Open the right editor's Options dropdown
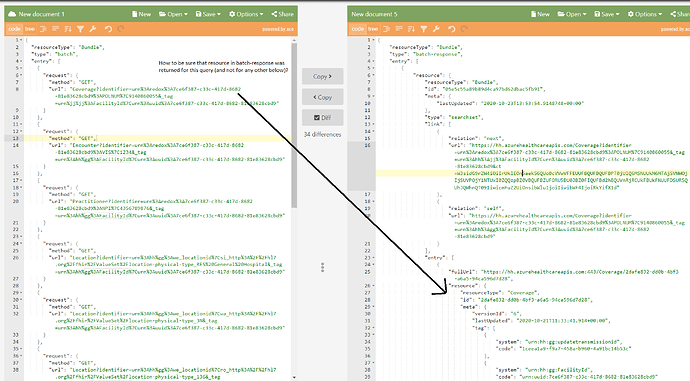This screenshot has height=381, width=690. [x=645, y=14]
